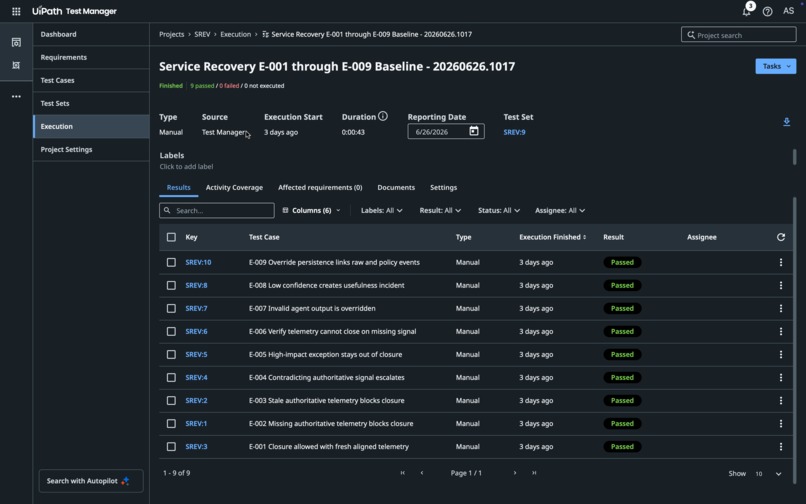The width and height of the screenshot is (806, 504).
Task: Click the download report icon
Action: 786,122
